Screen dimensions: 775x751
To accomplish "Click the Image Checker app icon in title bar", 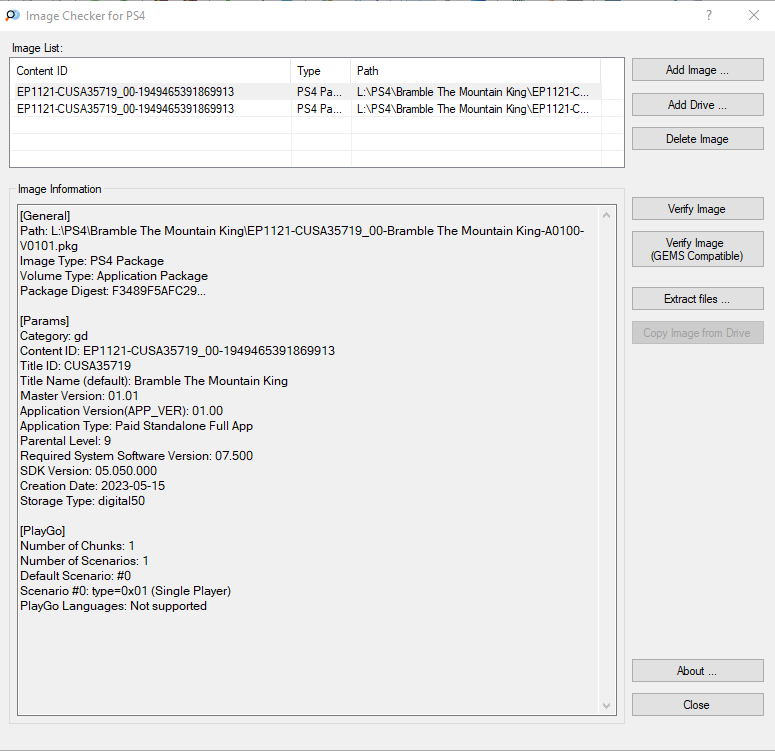I will [12, 15].
